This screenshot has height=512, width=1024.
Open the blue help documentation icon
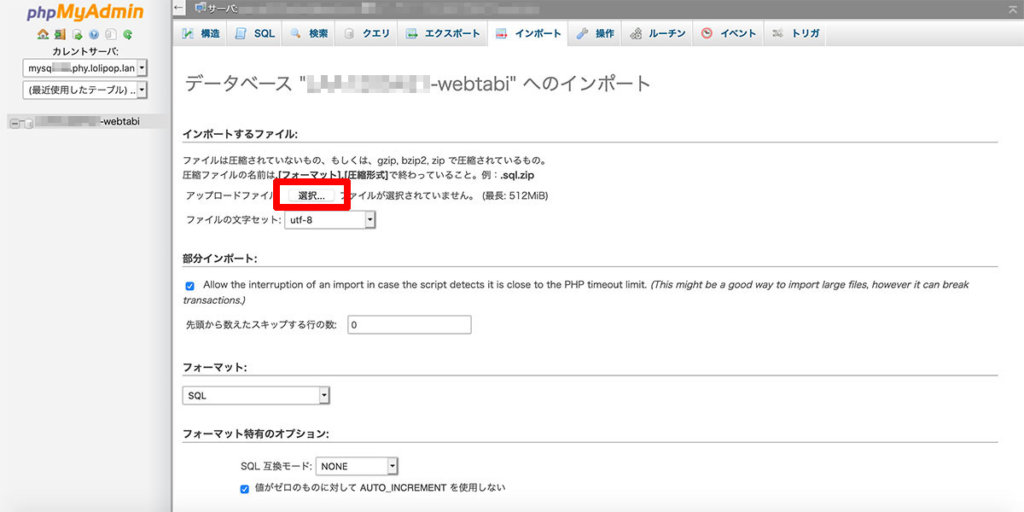pos(93,34)
